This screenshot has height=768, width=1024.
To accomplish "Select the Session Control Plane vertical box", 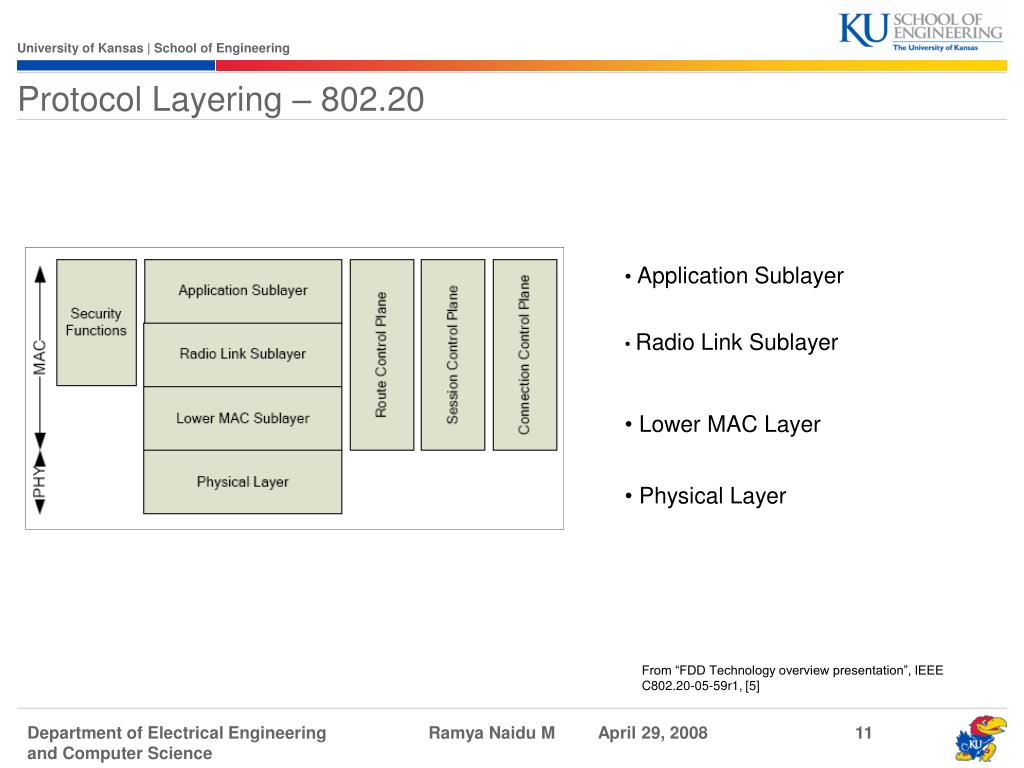I will [x=453, y=355].
